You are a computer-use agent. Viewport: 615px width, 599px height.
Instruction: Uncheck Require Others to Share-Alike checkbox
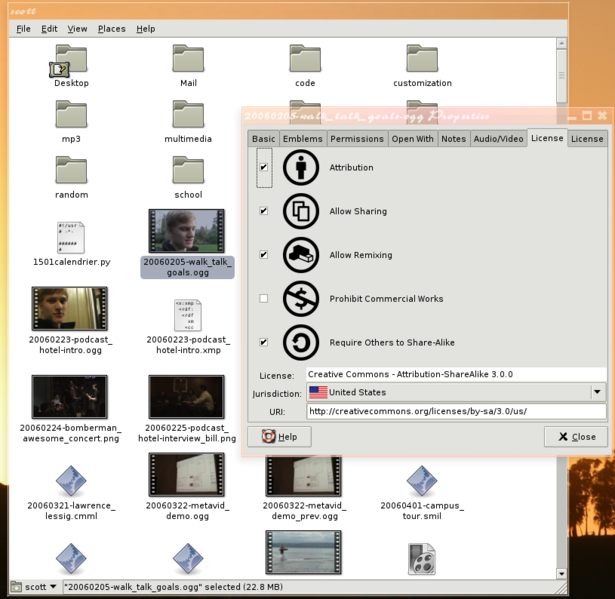click(x=264, y=342)
